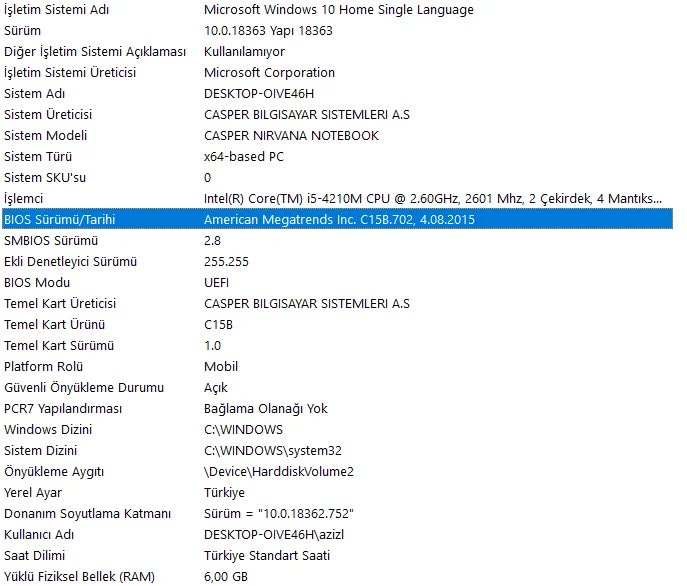Select Yüklü Fiziksel Bellek (RAM) label
687x586 pixels.
pyautogui.click(x=80, y=577)
